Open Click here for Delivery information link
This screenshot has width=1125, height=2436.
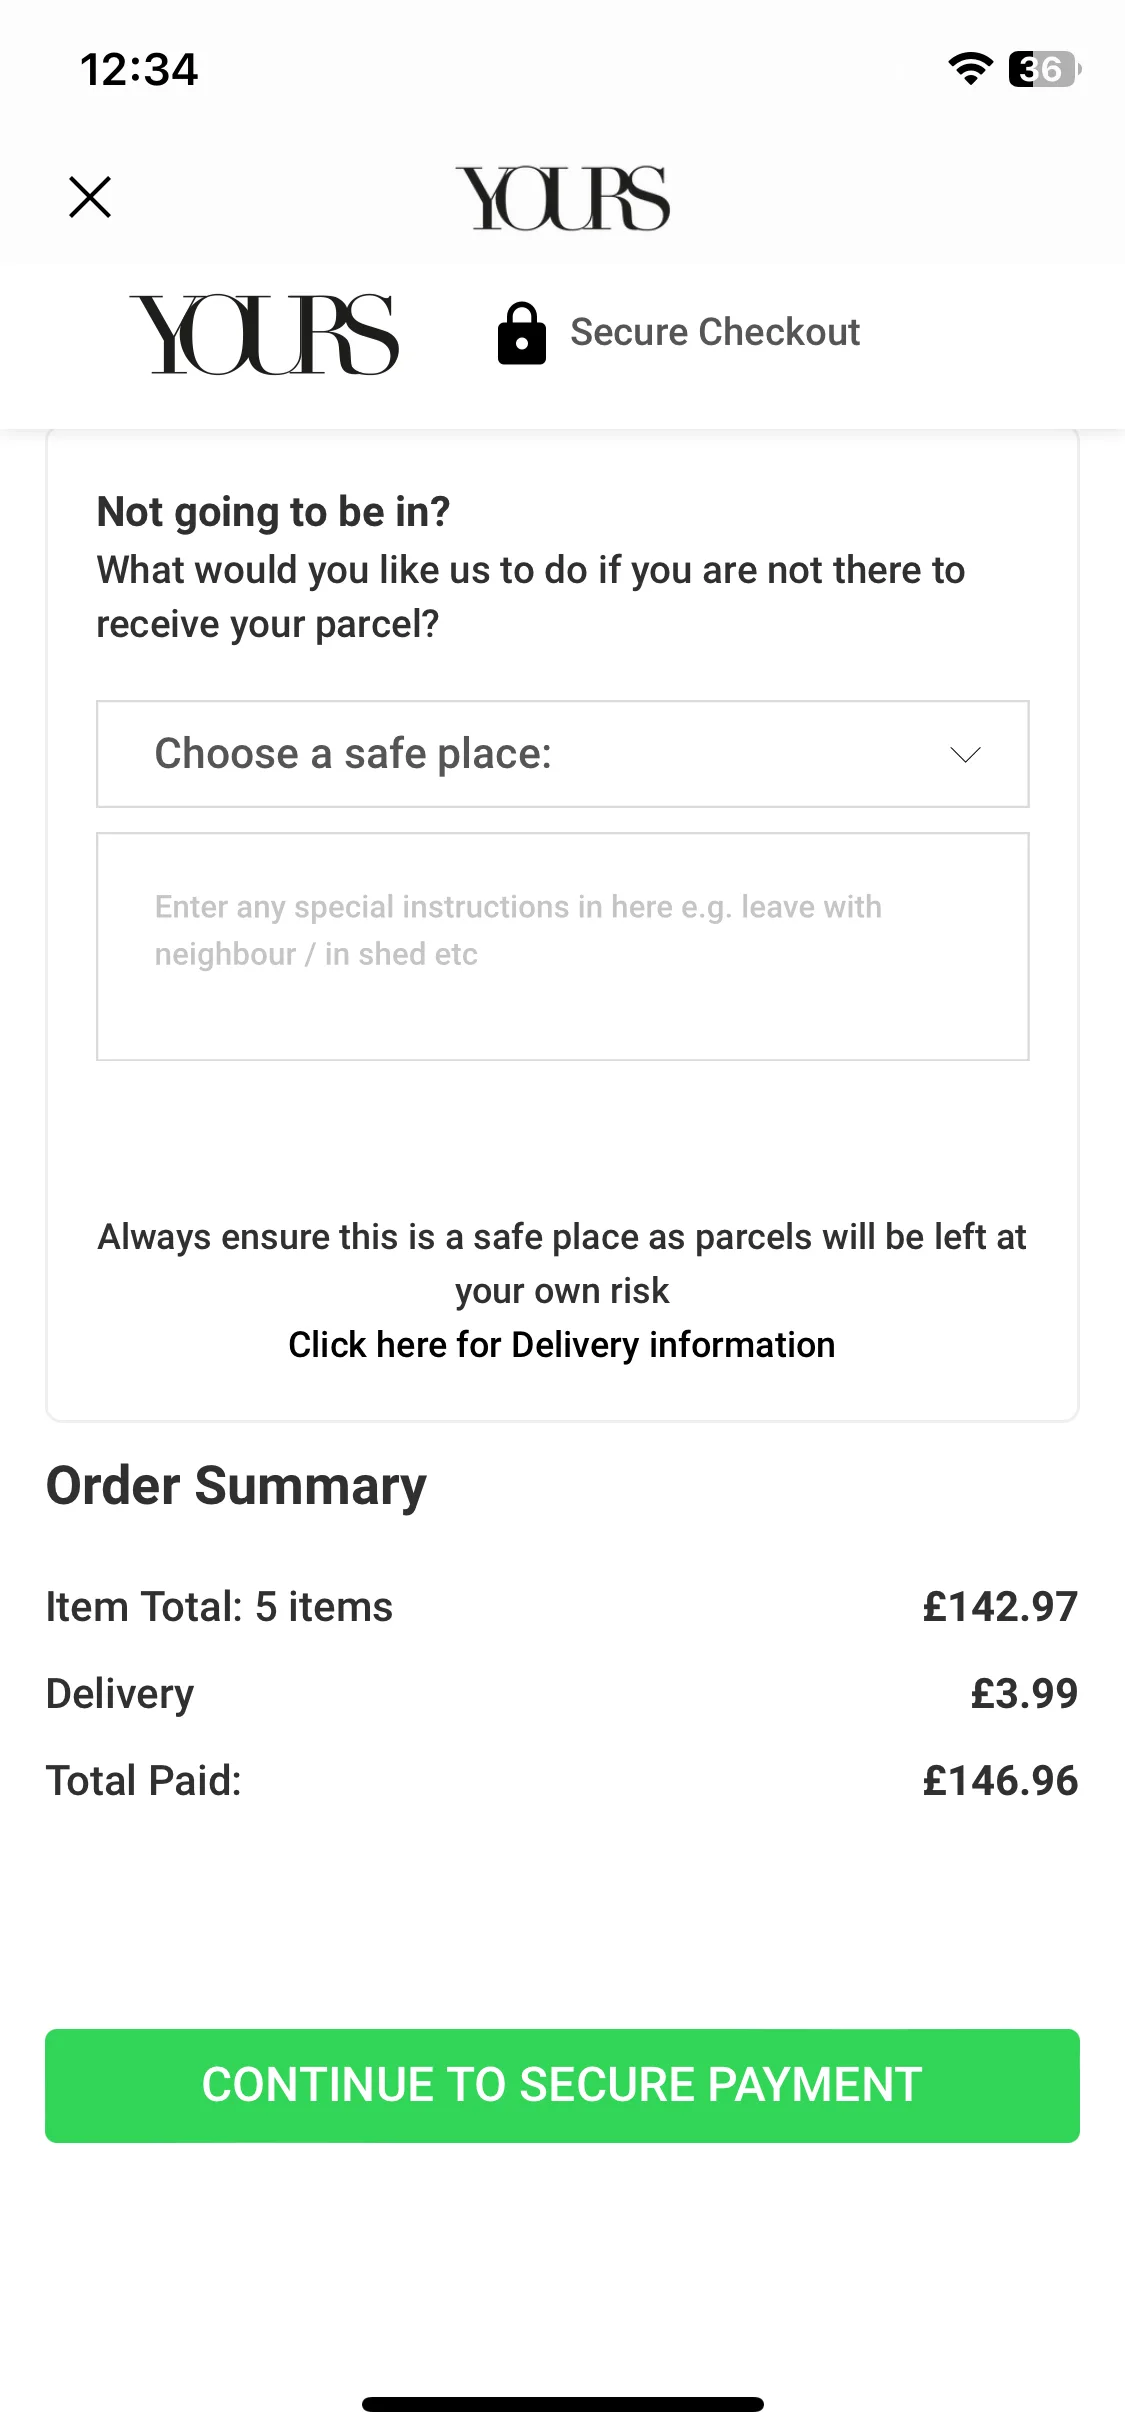pos(562,1345)
